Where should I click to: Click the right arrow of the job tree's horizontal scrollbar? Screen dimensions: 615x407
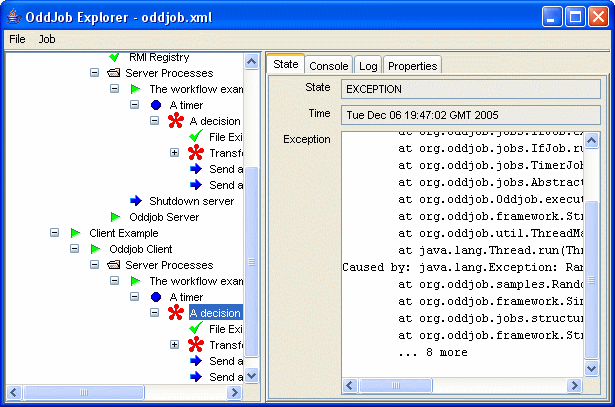tap(237, 391)
